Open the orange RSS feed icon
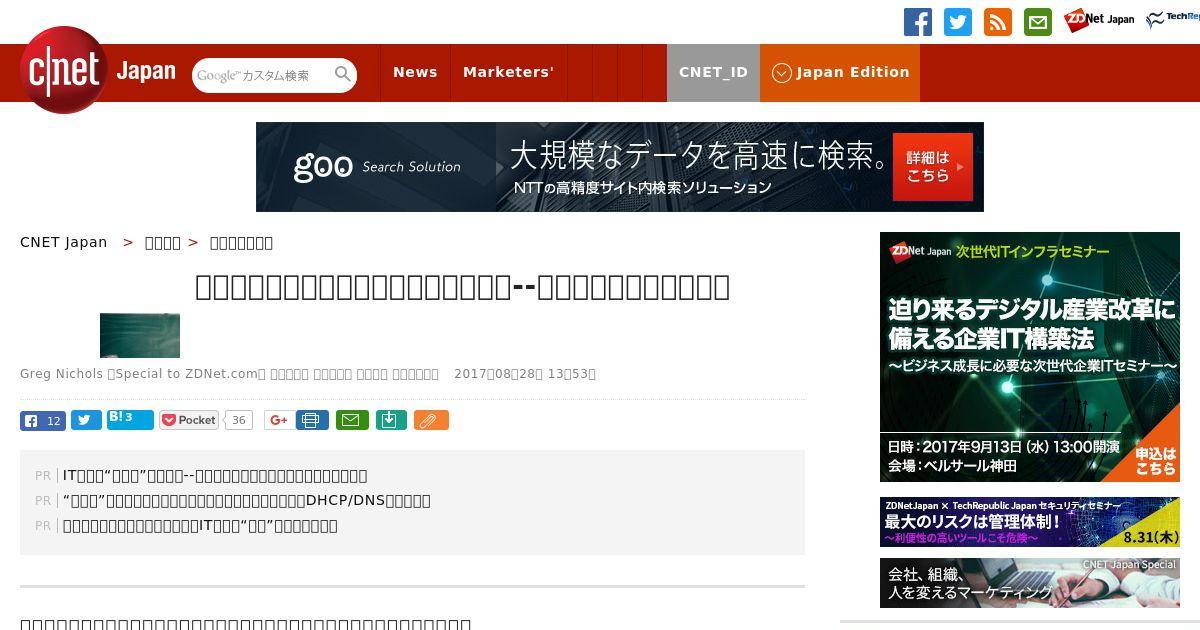 998,22
